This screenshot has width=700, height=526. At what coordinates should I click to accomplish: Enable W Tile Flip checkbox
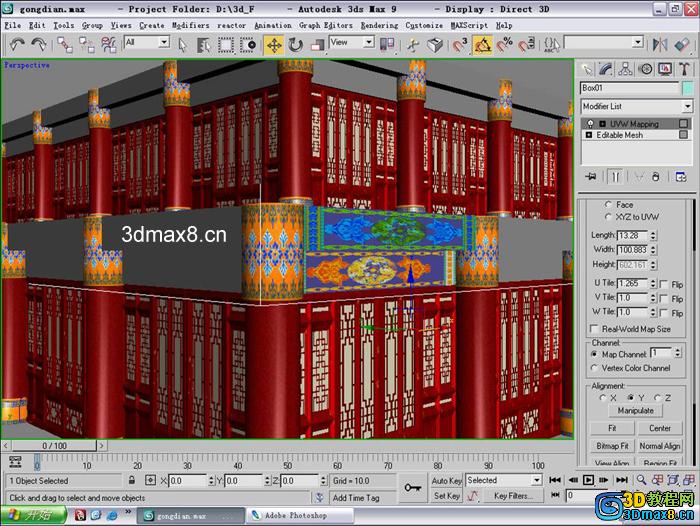click(x=664, y=313)
